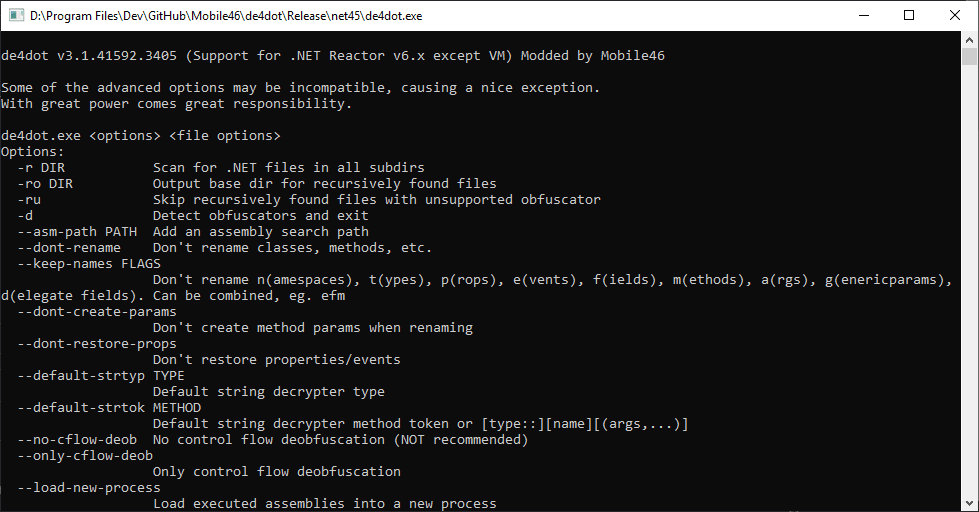Click the 'Options:' heading text
Image resolution: width=979 pixels, height=512 pixels.
pyautogui.click(x=32, y=152)
